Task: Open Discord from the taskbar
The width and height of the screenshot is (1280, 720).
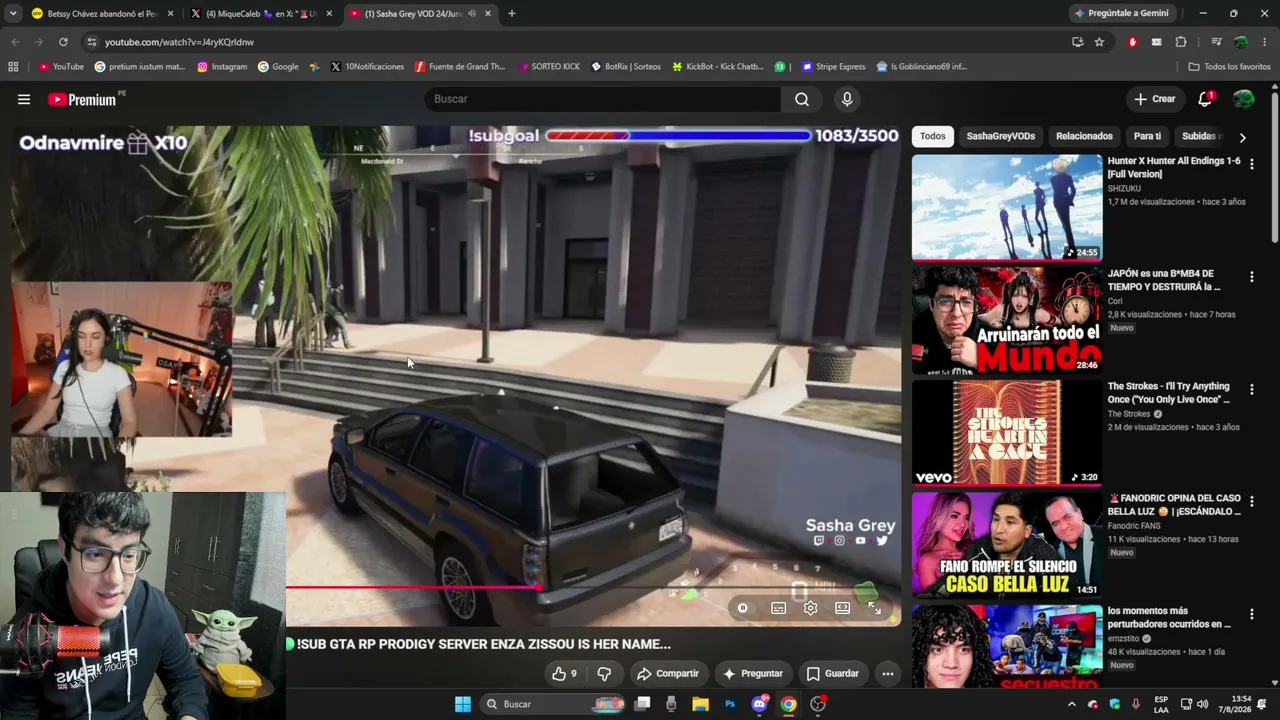Action: pos(760,704)
